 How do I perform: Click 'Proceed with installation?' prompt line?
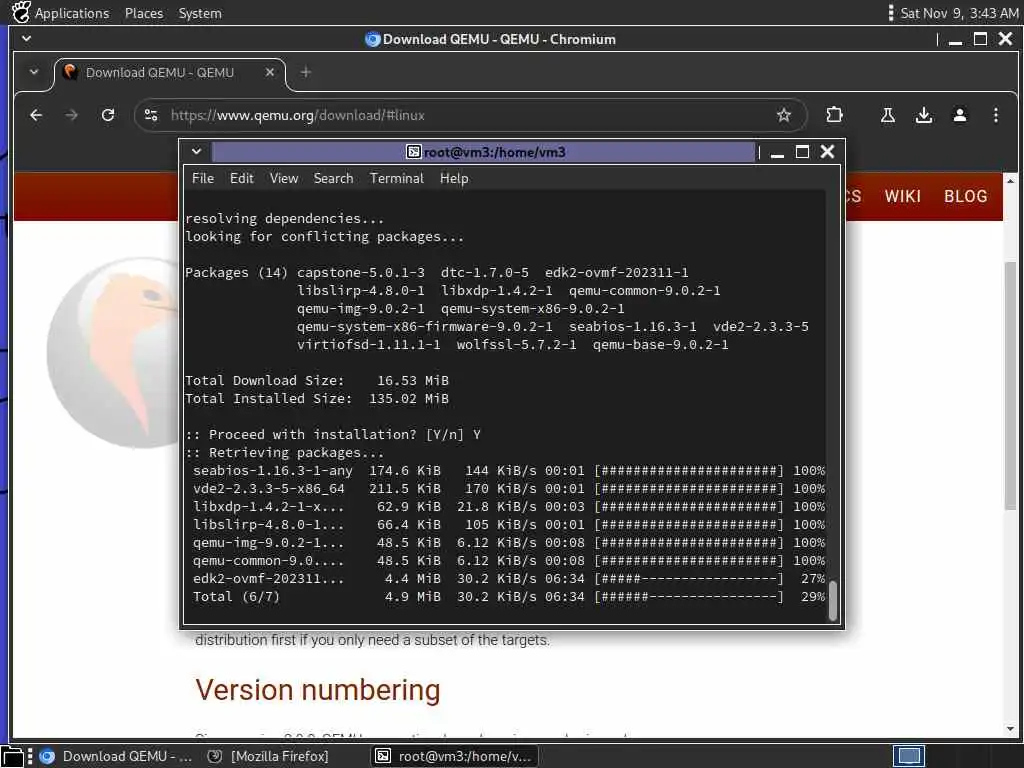pyautogui.click(x=333, y=435)
